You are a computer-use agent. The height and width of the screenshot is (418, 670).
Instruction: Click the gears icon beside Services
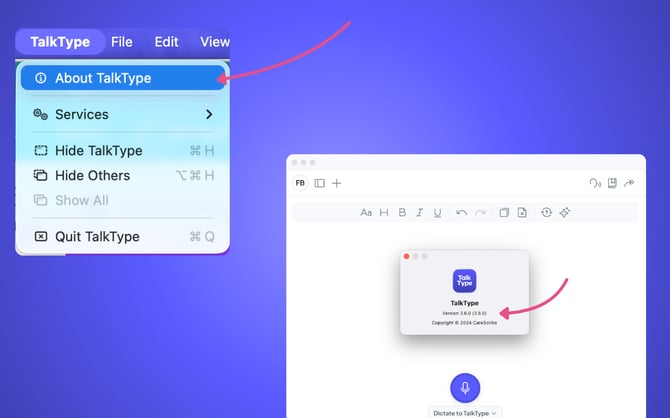click(x=41, y=114)
